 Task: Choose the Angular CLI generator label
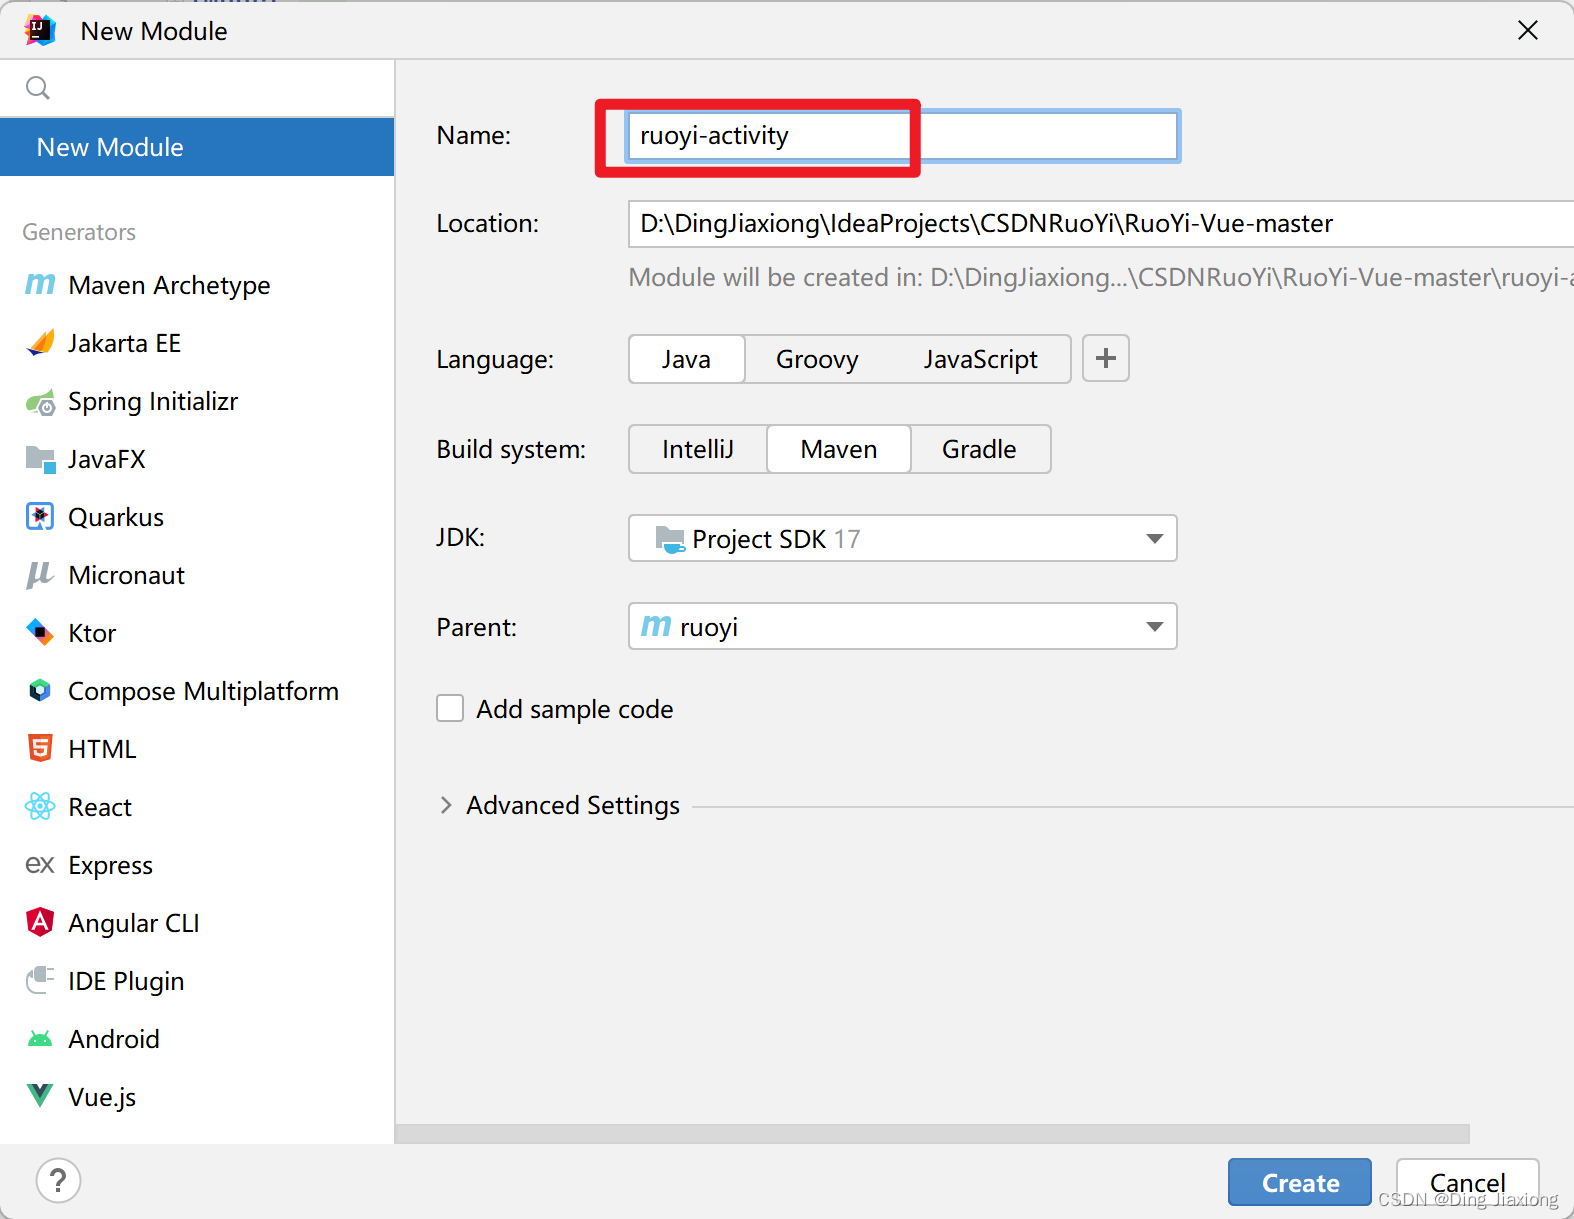pos(134,924)
